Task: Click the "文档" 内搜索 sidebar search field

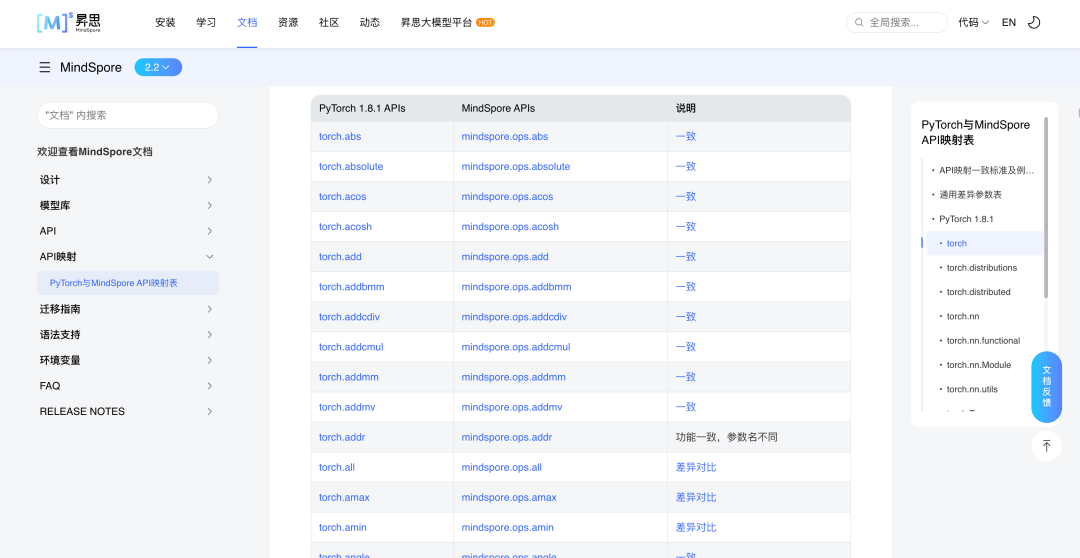Action: [127, 115]
